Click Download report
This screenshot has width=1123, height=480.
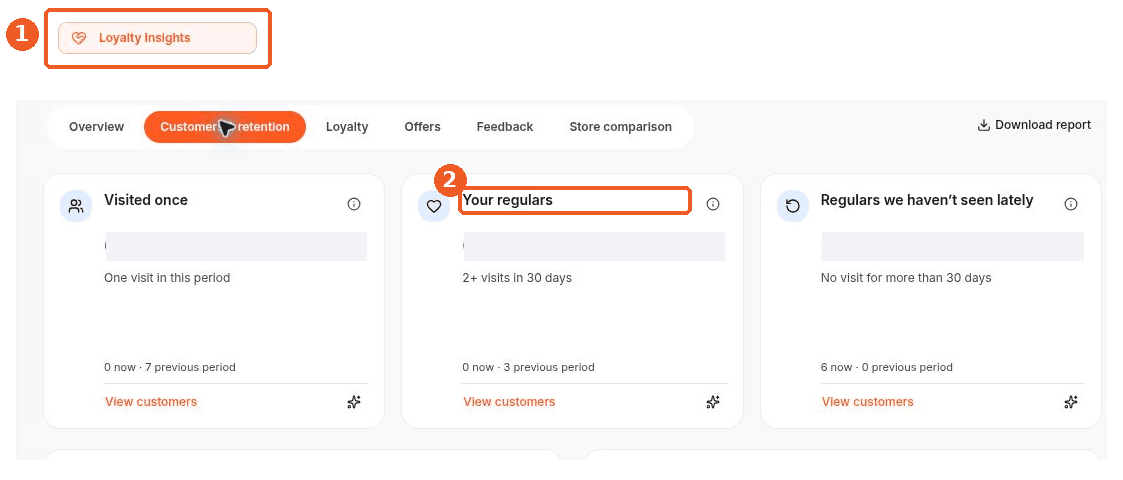coord(1034,125)
